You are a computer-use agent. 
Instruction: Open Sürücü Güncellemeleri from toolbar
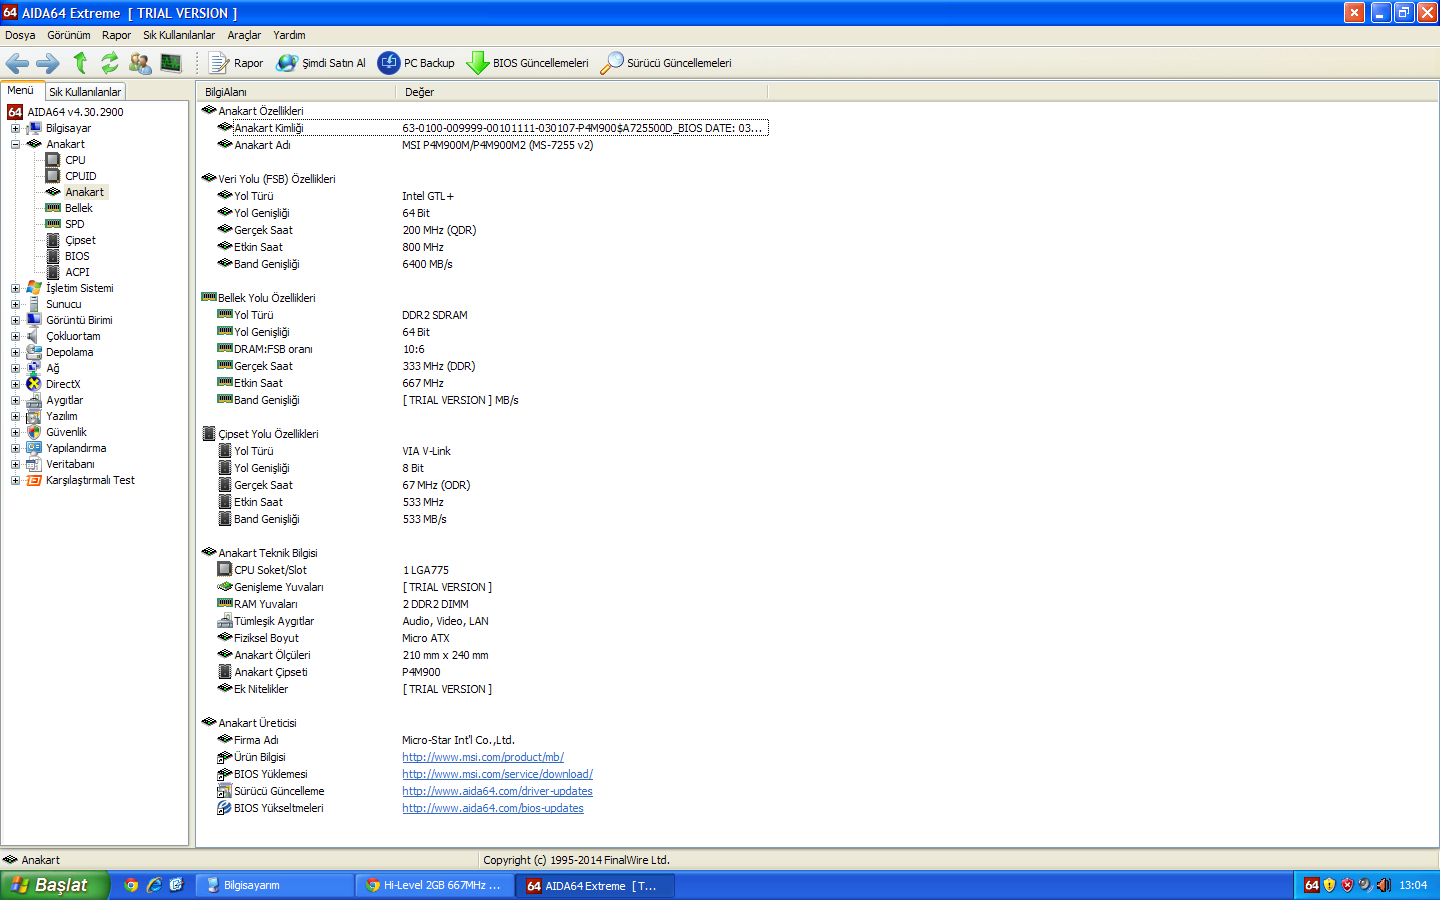[666, 63]
